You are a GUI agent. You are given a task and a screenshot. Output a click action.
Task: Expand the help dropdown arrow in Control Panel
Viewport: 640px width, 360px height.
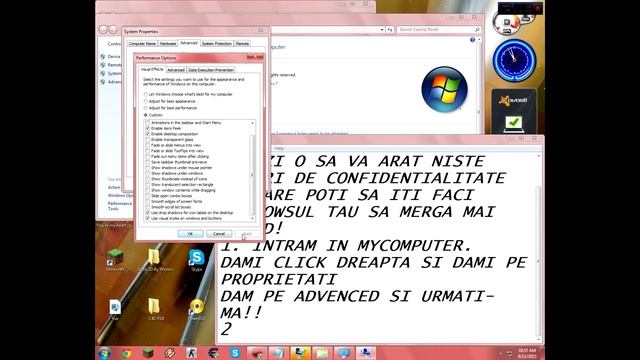(x=479, y=40)
